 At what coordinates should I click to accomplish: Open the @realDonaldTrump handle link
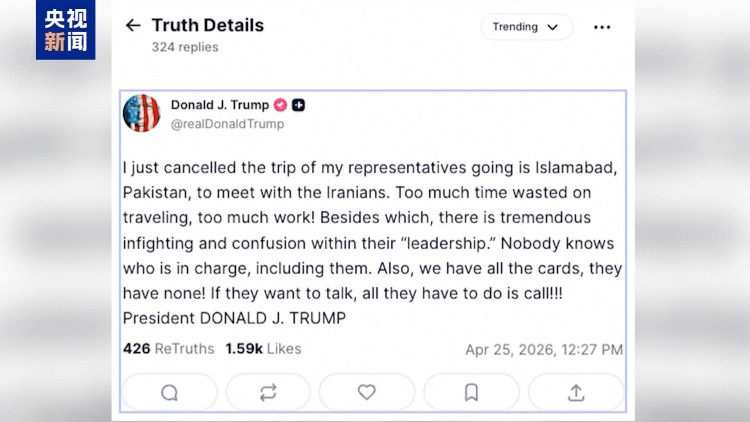click(x=227, y=124)
